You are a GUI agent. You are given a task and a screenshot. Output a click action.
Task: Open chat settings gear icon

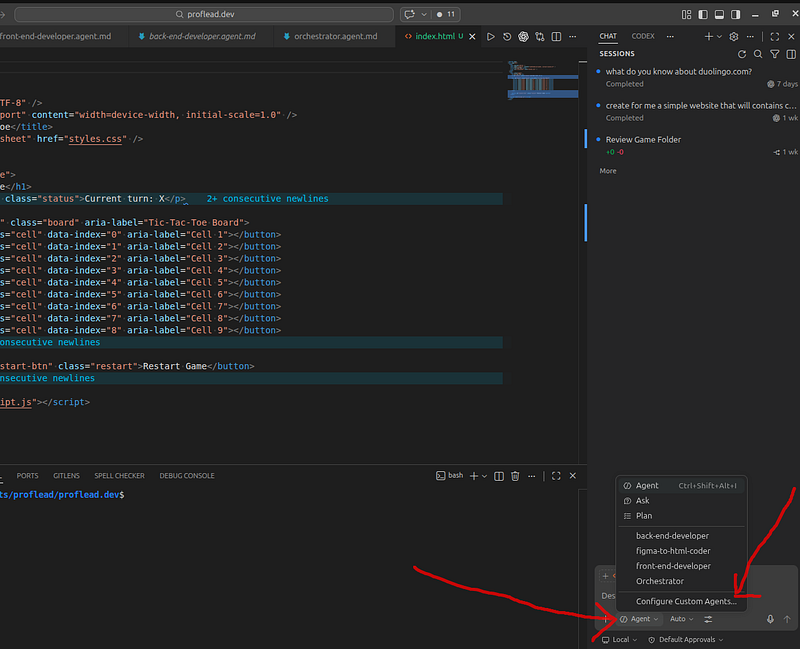(734, 36)
